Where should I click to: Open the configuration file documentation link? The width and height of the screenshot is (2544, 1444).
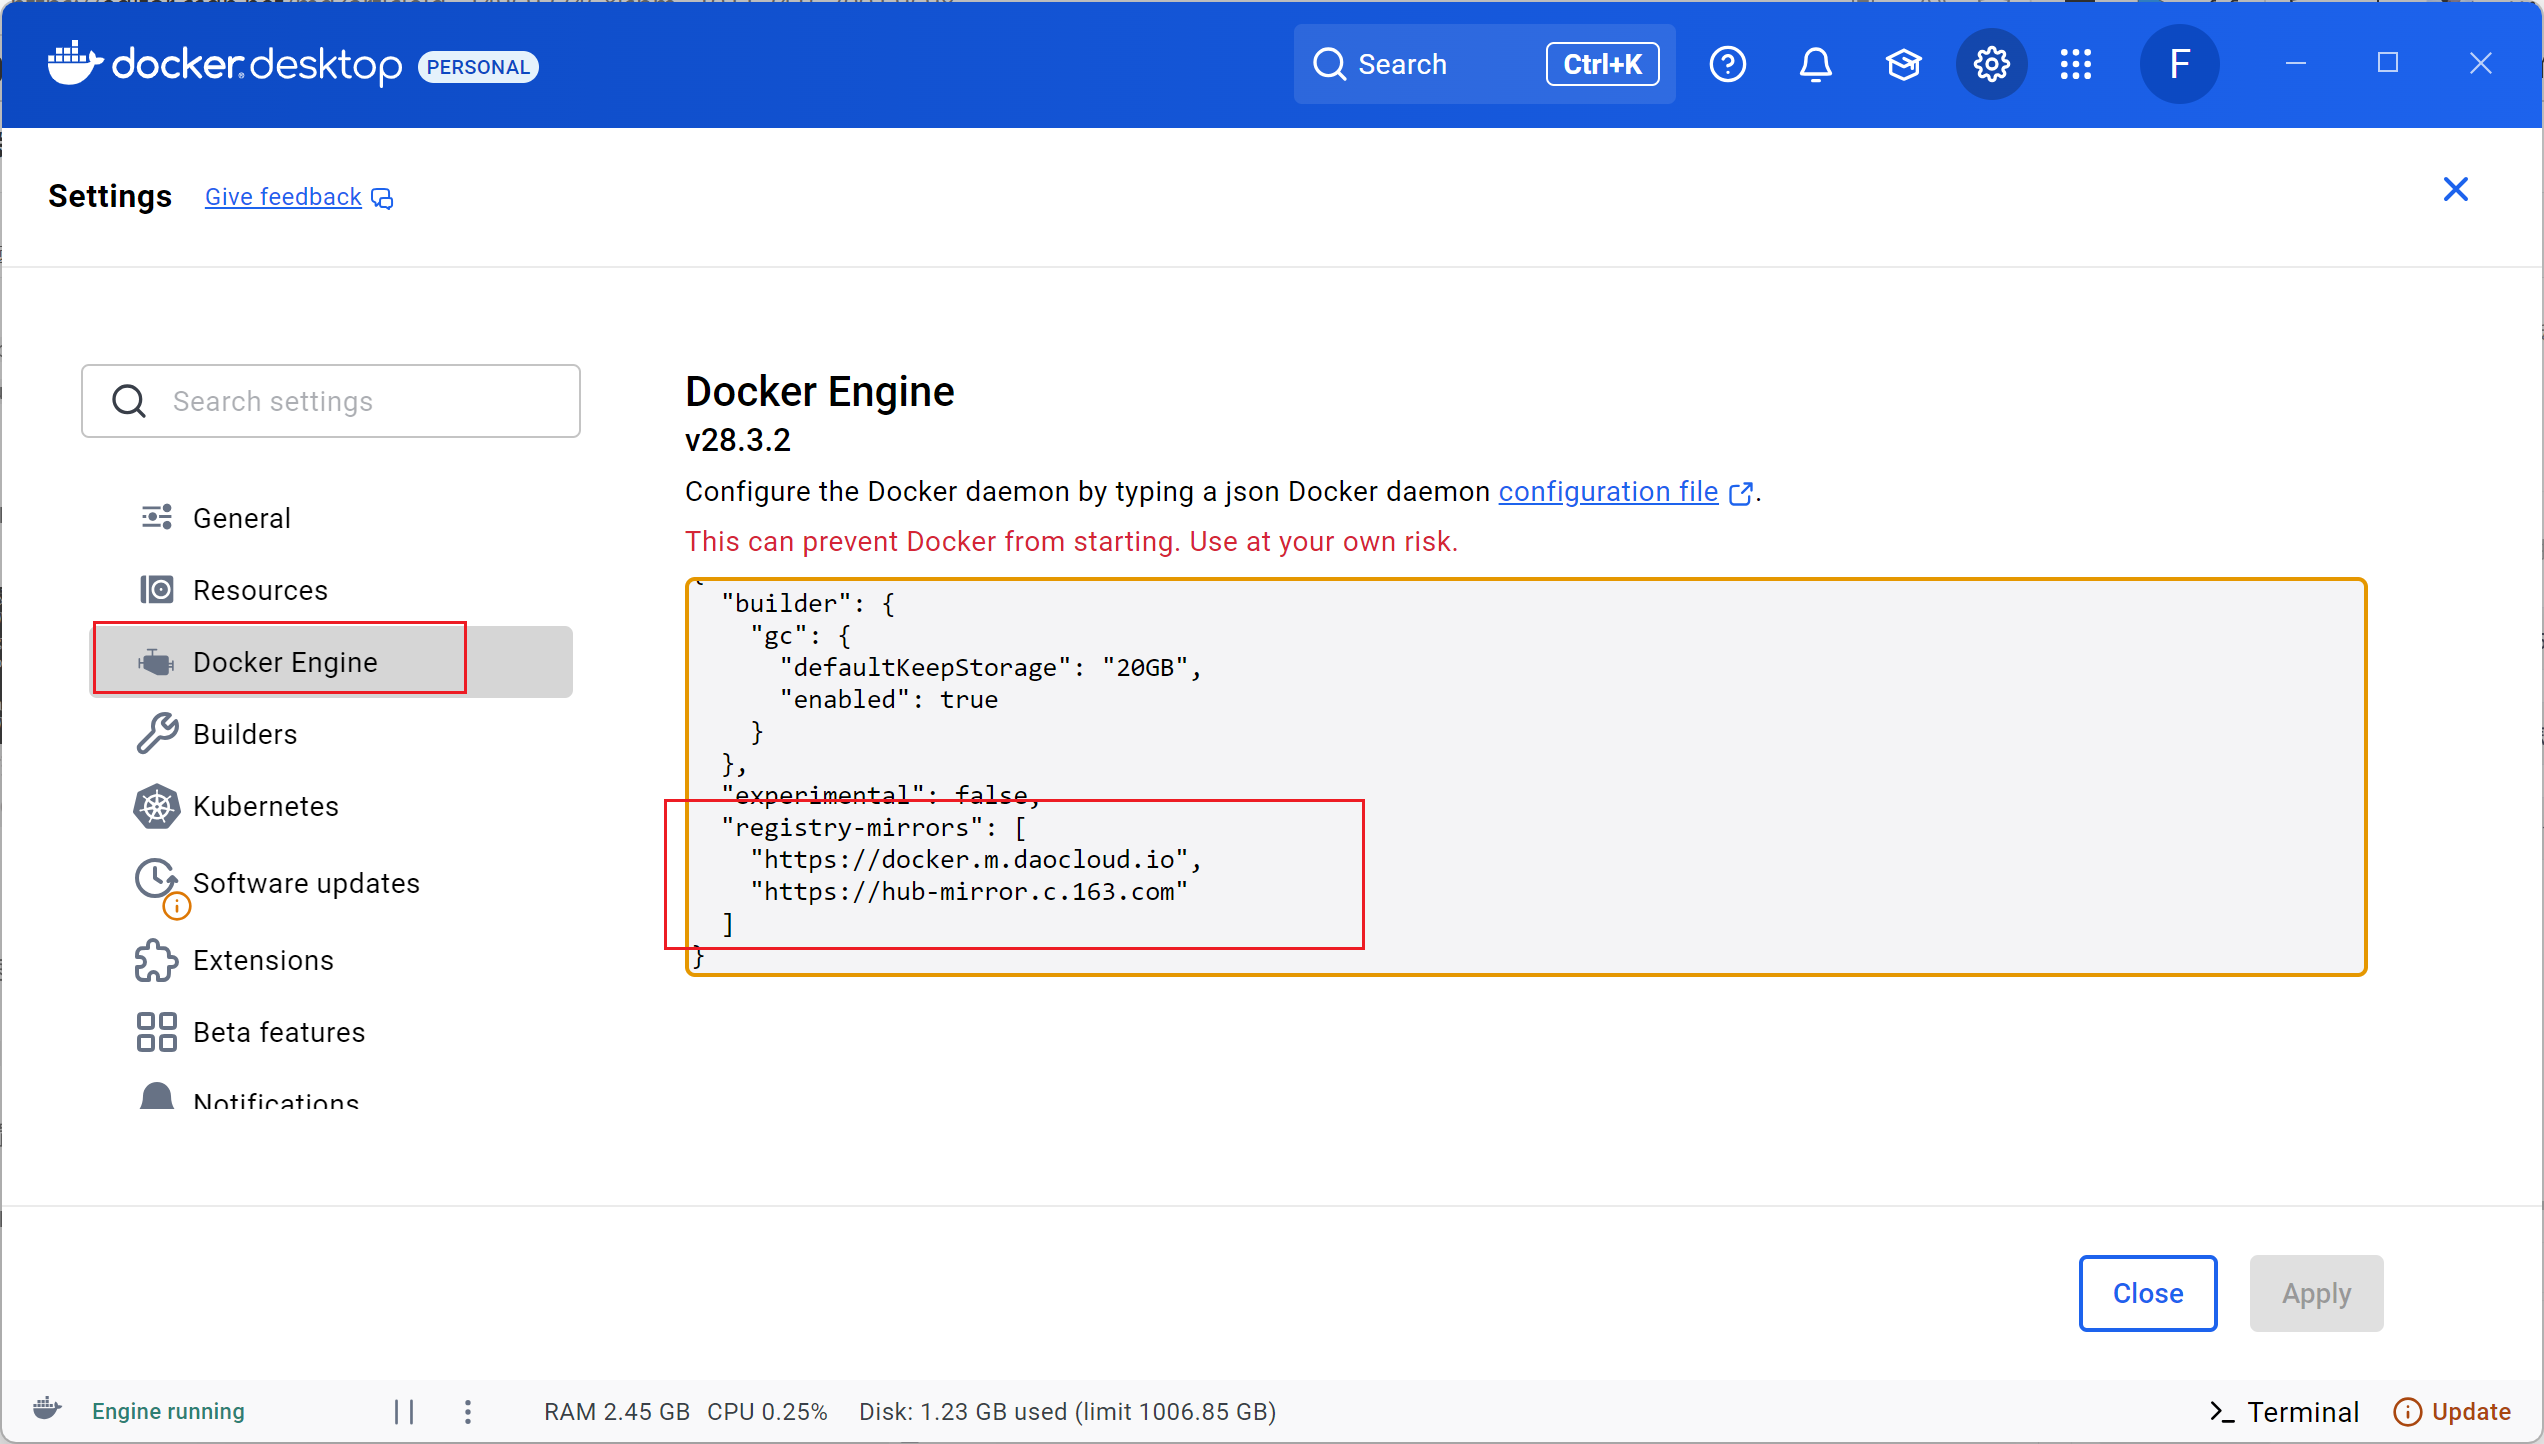click(x=1608, y=492)
